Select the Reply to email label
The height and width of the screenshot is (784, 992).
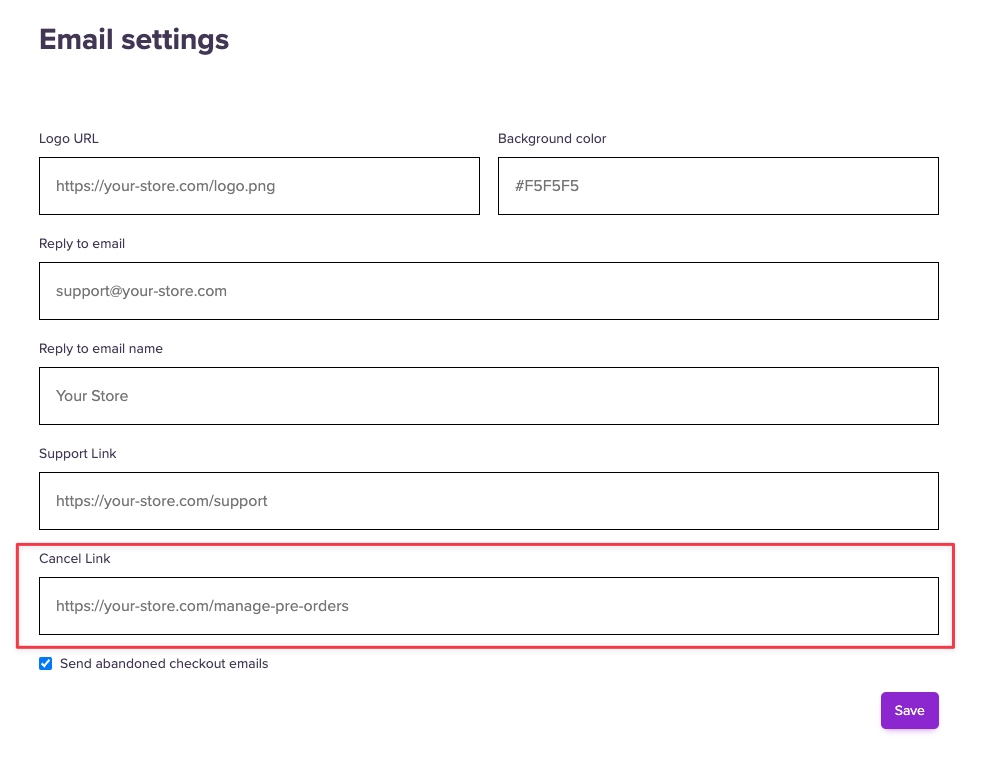pyautogui.click(x=82, y=244)
